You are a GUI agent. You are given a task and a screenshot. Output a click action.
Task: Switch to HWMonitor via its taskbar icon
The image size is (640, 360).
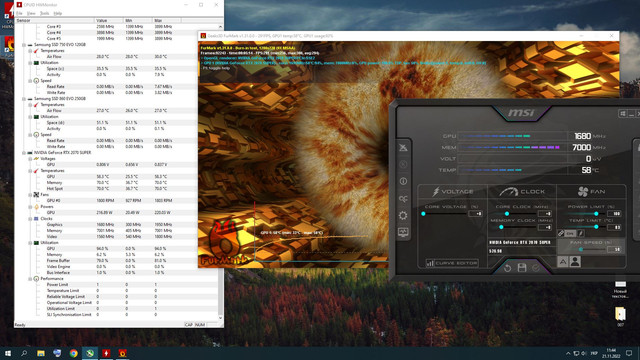(x=106, y=353)
